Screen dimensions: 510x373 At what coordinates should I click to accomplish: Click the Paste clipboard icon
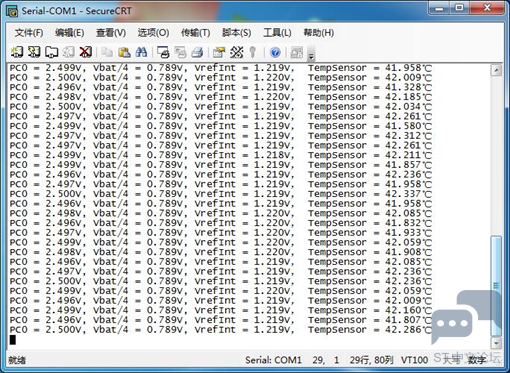coord(124,52)
